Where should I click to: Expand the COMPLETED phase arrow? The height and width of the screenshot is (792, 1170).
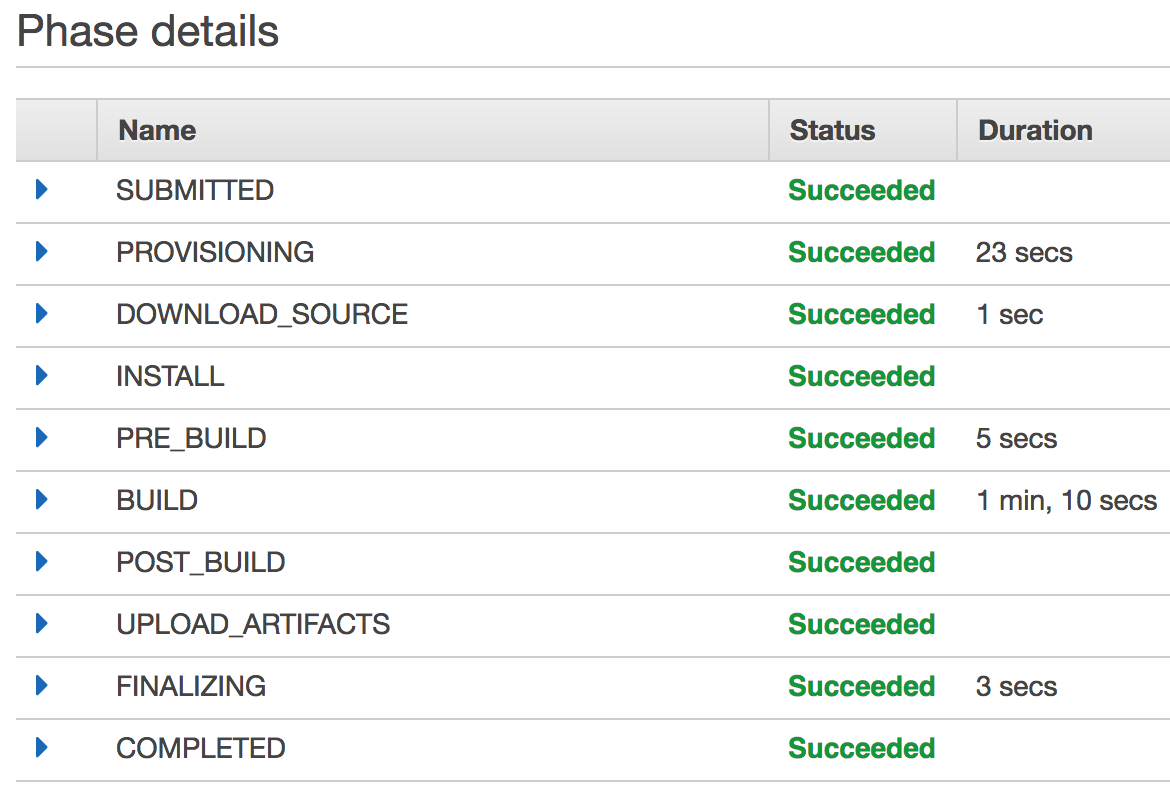coord(42,747)
